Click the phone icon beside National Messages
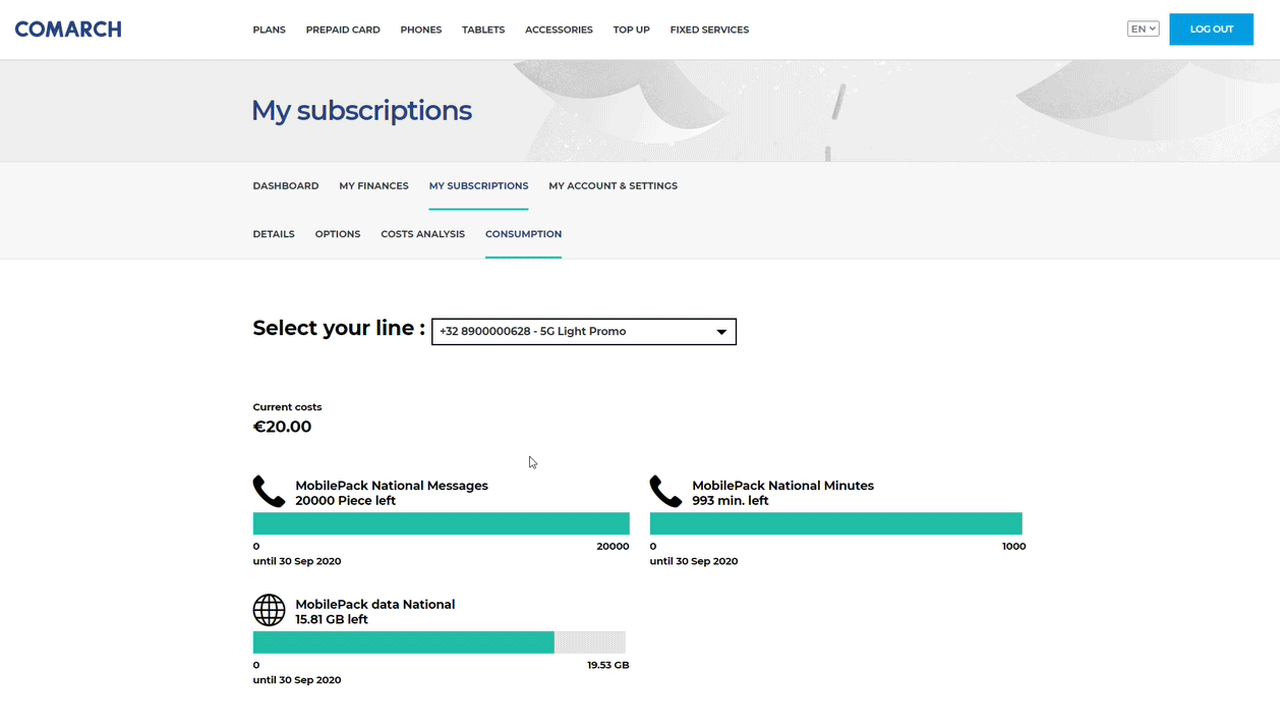 (268, 491)
